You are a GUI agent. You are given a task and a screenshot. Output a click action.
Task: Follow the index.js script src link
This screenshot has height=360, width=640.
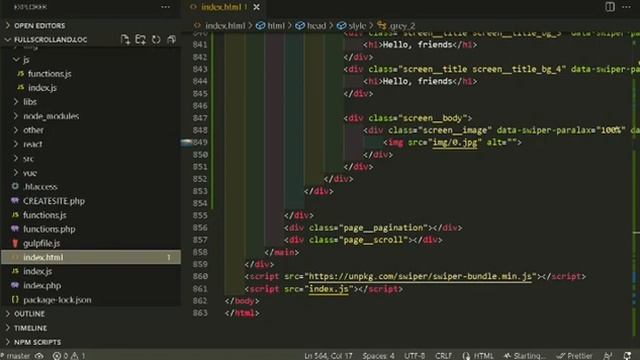click(x=329, y=289)
